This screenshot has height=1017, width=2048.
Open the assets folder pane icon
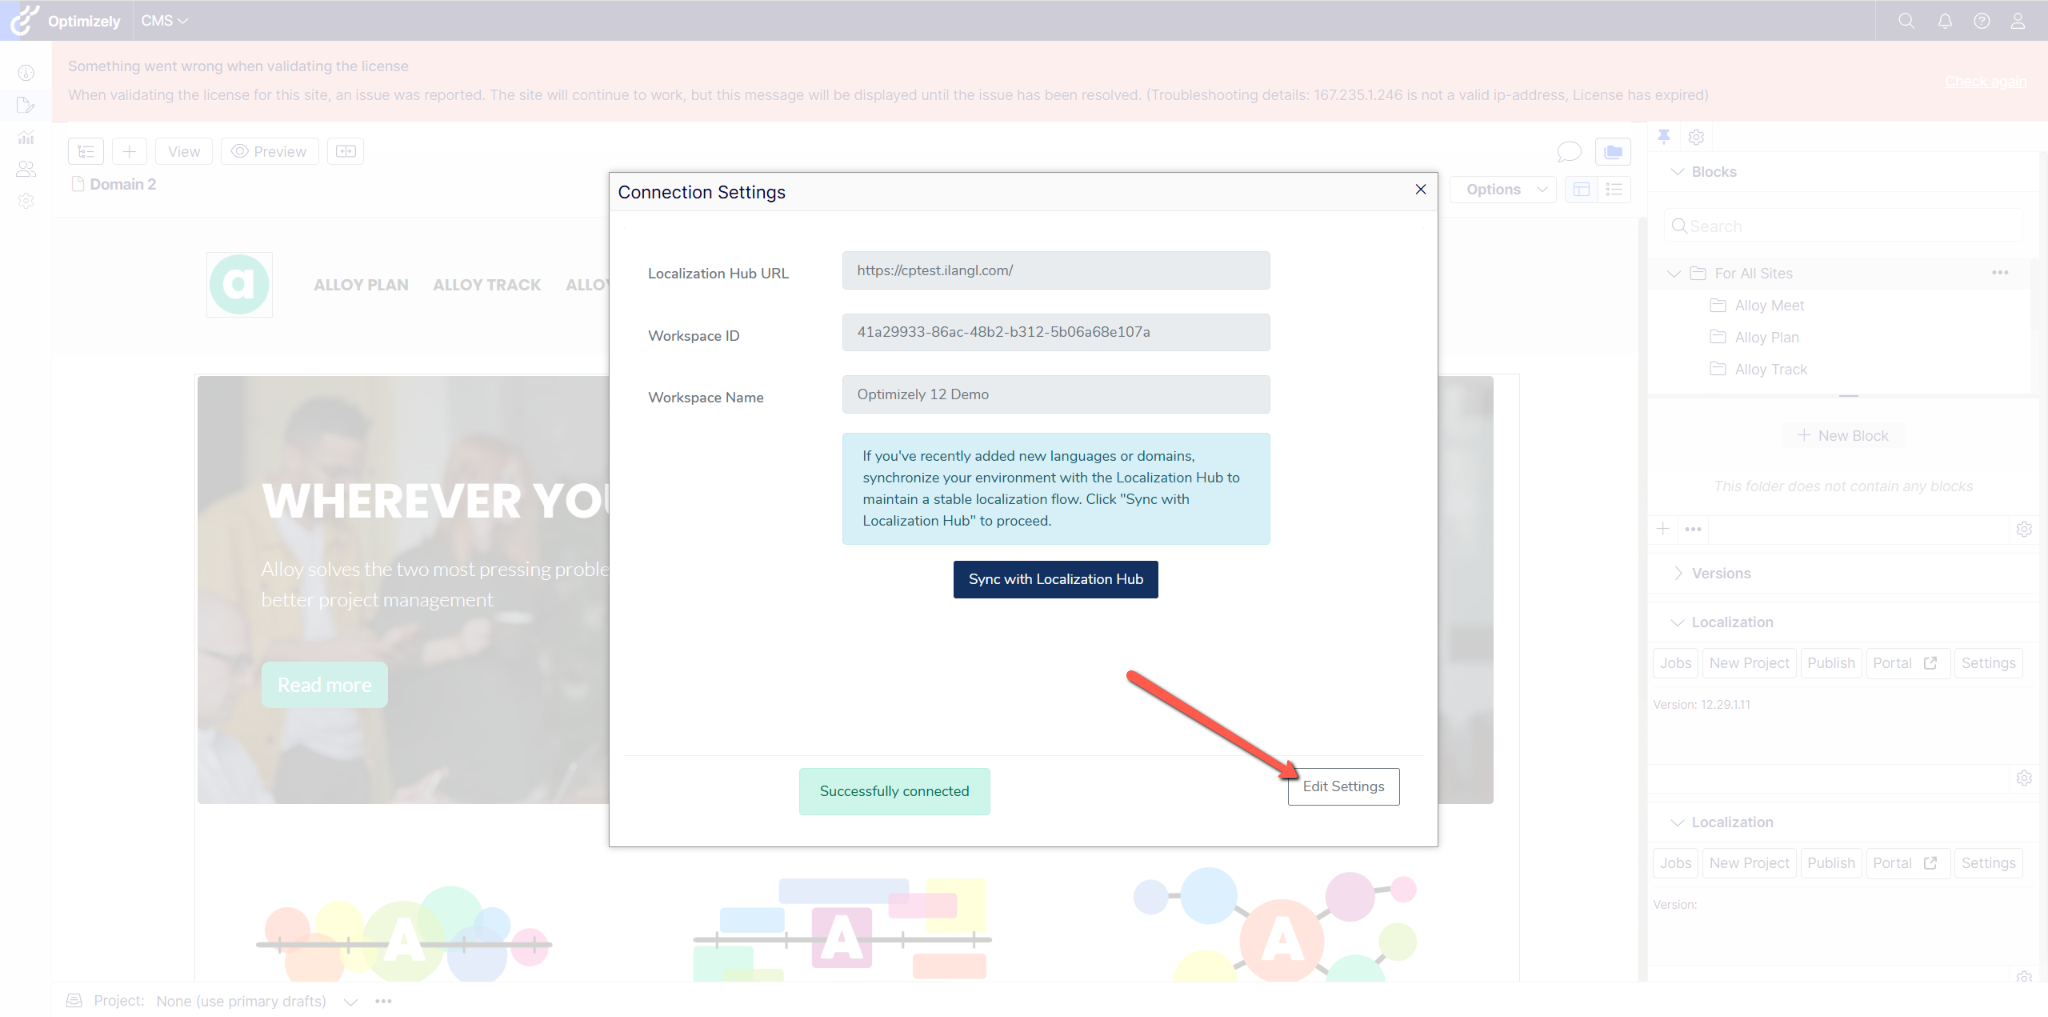click(1613, 152)
